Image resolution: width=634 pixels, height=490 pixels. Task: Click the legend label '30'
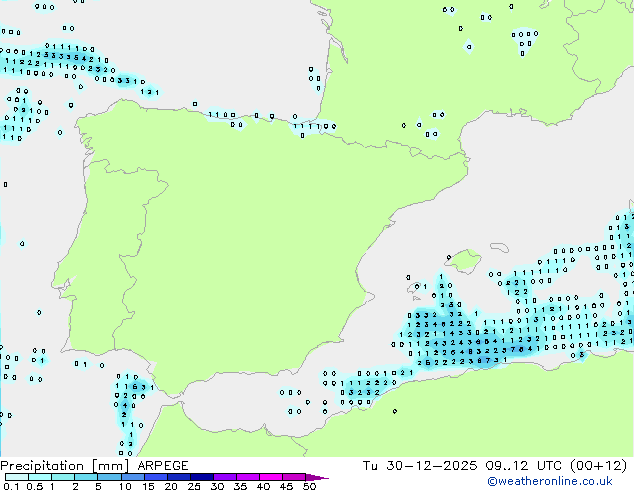pos(217,486)
